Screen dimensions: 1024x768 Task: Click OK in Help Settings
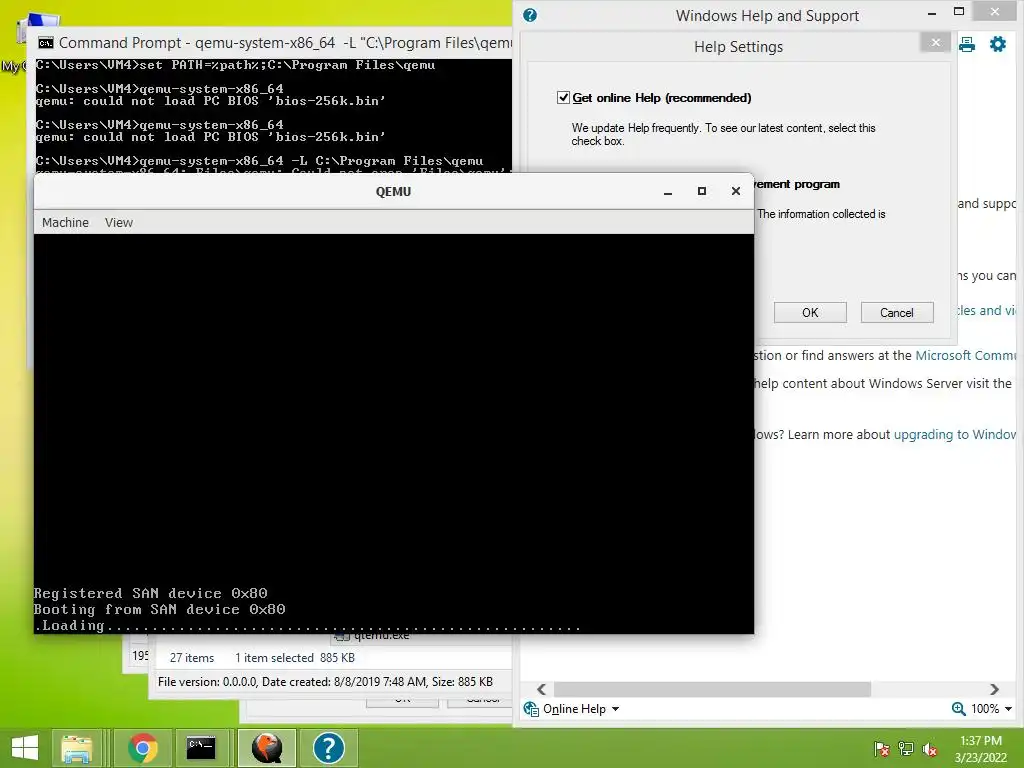click(x=810, y=313)
